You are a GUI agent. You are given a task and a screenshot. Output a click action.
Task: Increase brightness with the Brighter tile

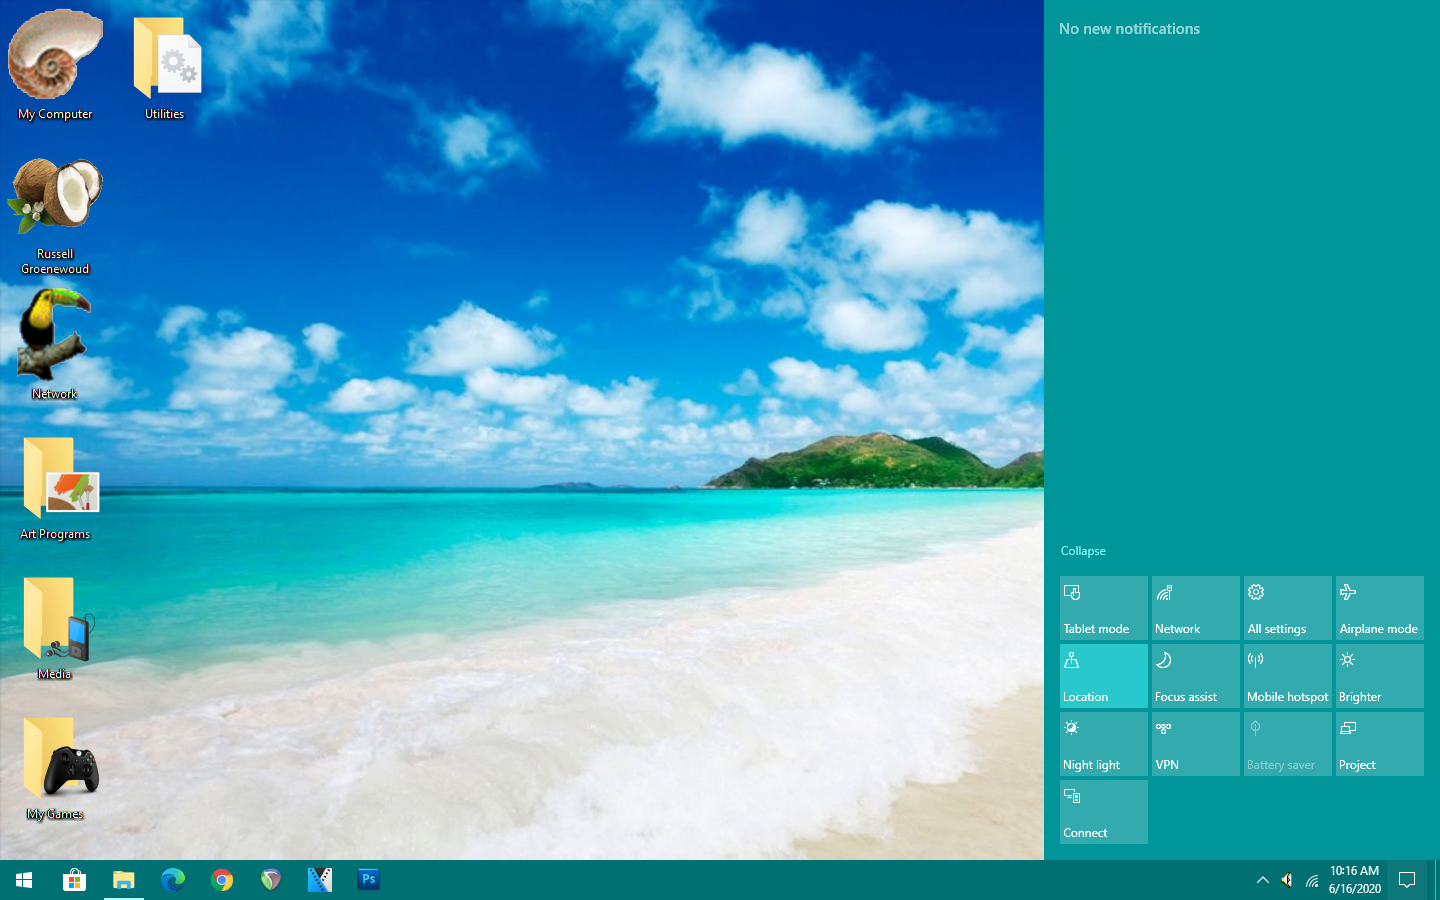pos(1379,676)
